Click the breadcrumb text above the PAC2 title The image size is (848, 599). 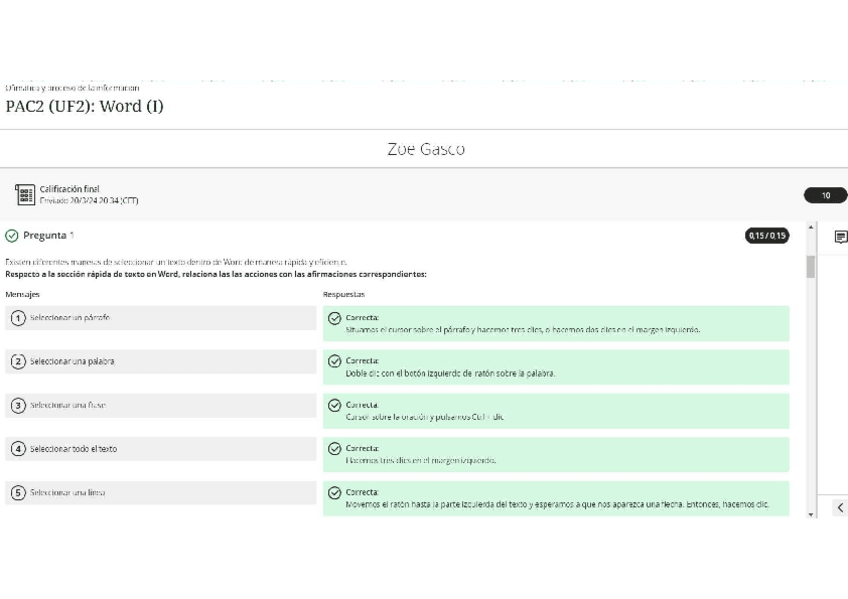click(72, 88)
